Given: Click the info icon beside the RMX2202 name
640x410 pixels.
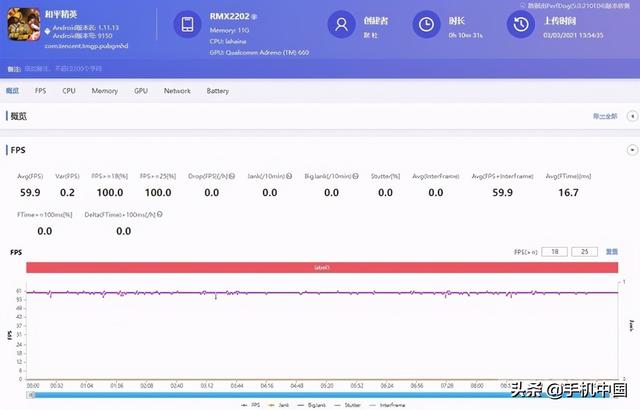Looking at the screenshot, I should [254, 17].
